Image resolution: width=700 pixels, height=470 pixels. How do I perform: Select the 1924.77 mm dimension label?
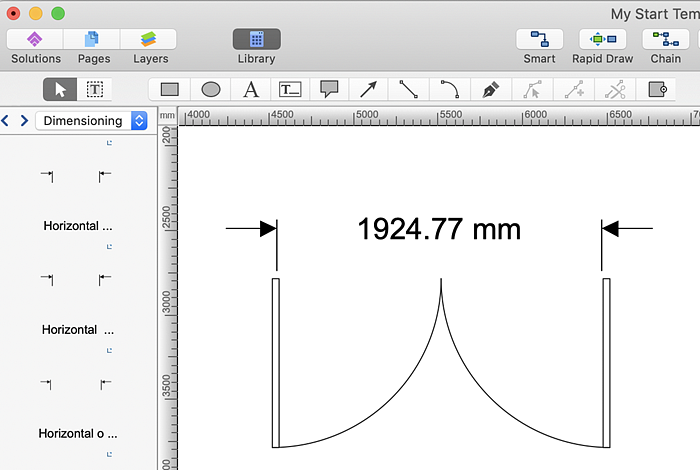click(x=439, y=230)
